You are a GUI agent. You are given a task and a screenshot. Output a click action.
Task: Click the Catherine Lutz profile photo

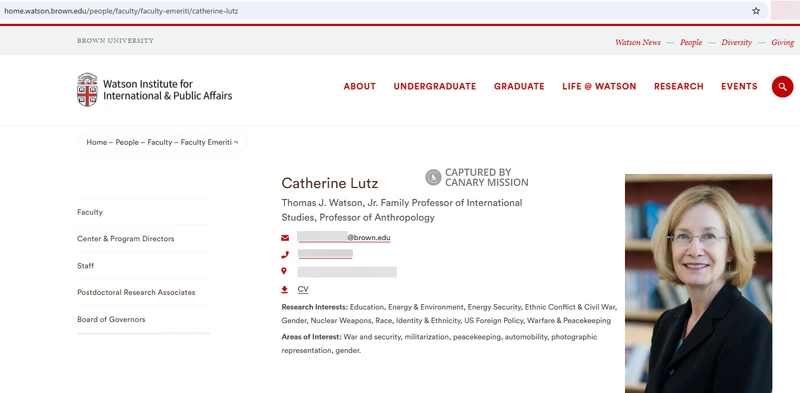coord(698,283)
